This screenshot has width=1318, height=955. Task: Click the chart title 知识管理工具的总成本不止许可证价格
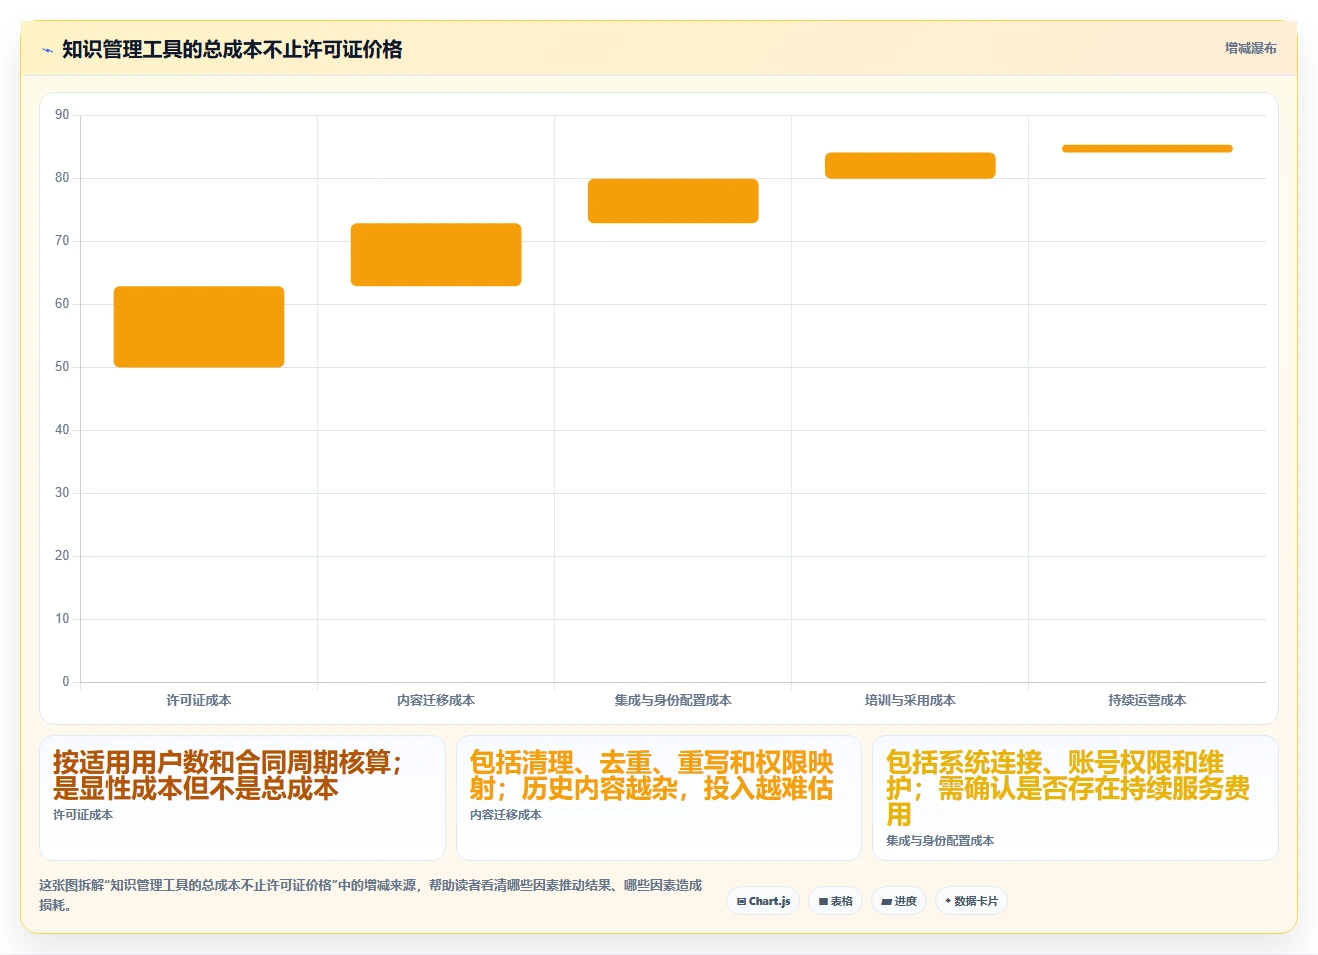[232, 49]
